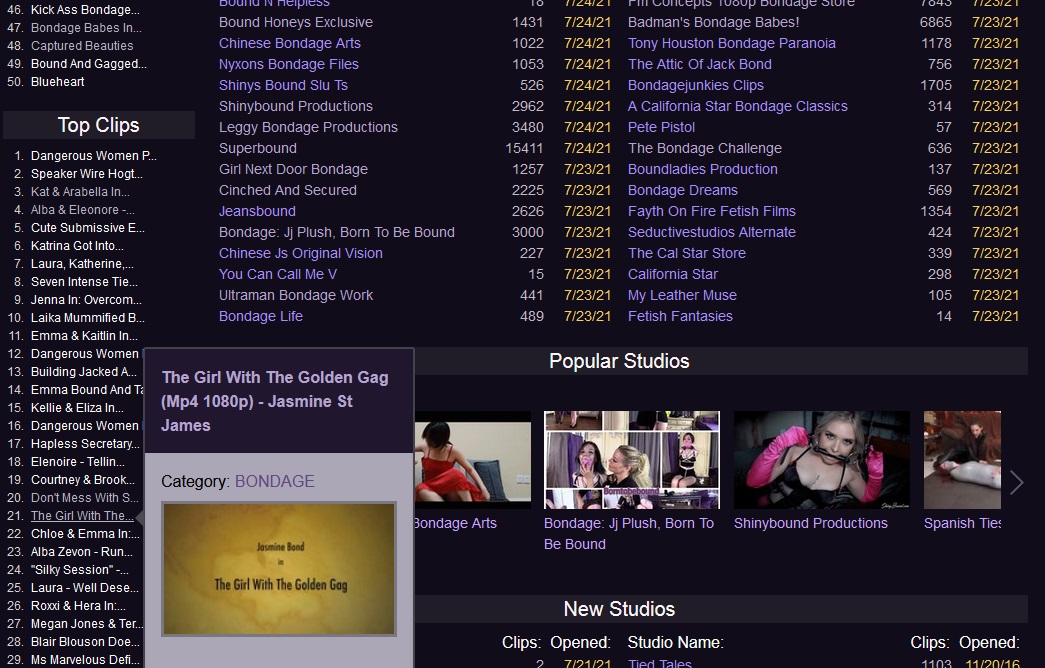
Task: Open top clip 10, Laika Mummified B...
Action: pos(87,318)
